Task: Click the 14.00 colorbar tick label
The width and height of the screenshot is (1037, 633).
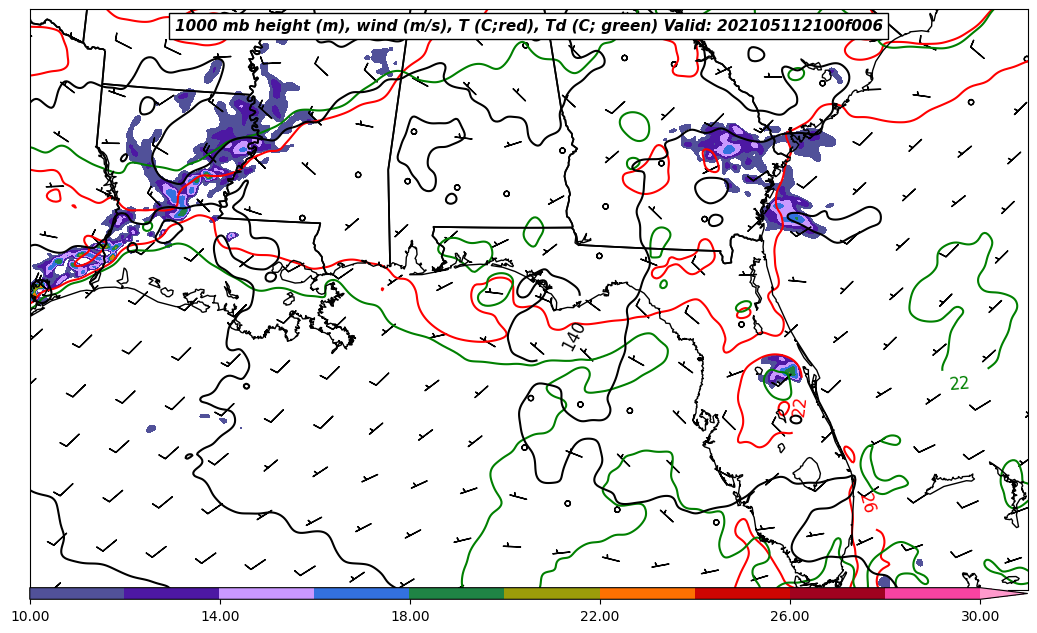Action: point(220,616)
